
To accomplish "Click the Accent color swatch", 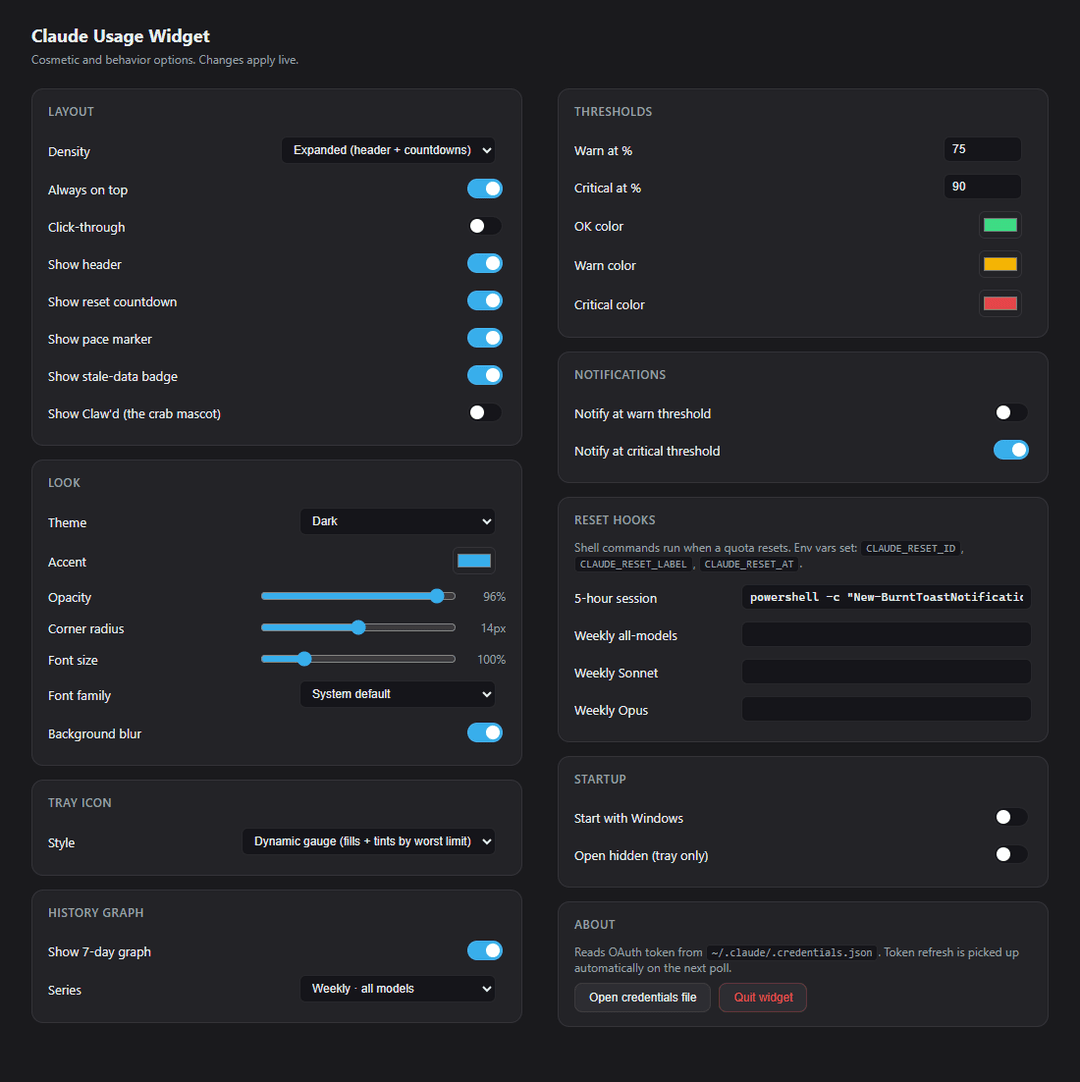I will 474,560.
